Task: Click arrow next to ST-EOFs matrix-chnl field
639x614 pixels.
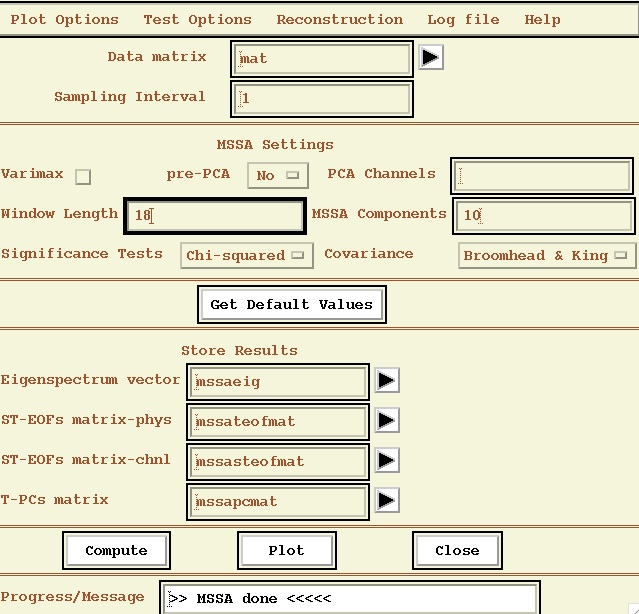Action: (386, 460)
